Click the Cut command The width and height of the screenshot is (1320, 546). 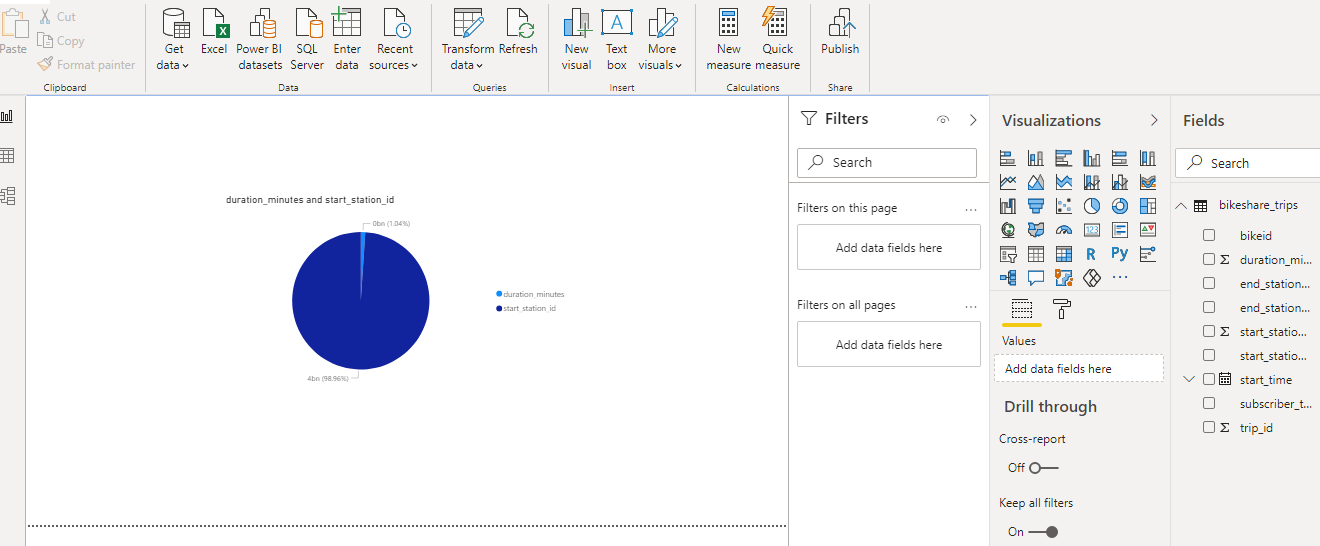(x=56, y=17)
